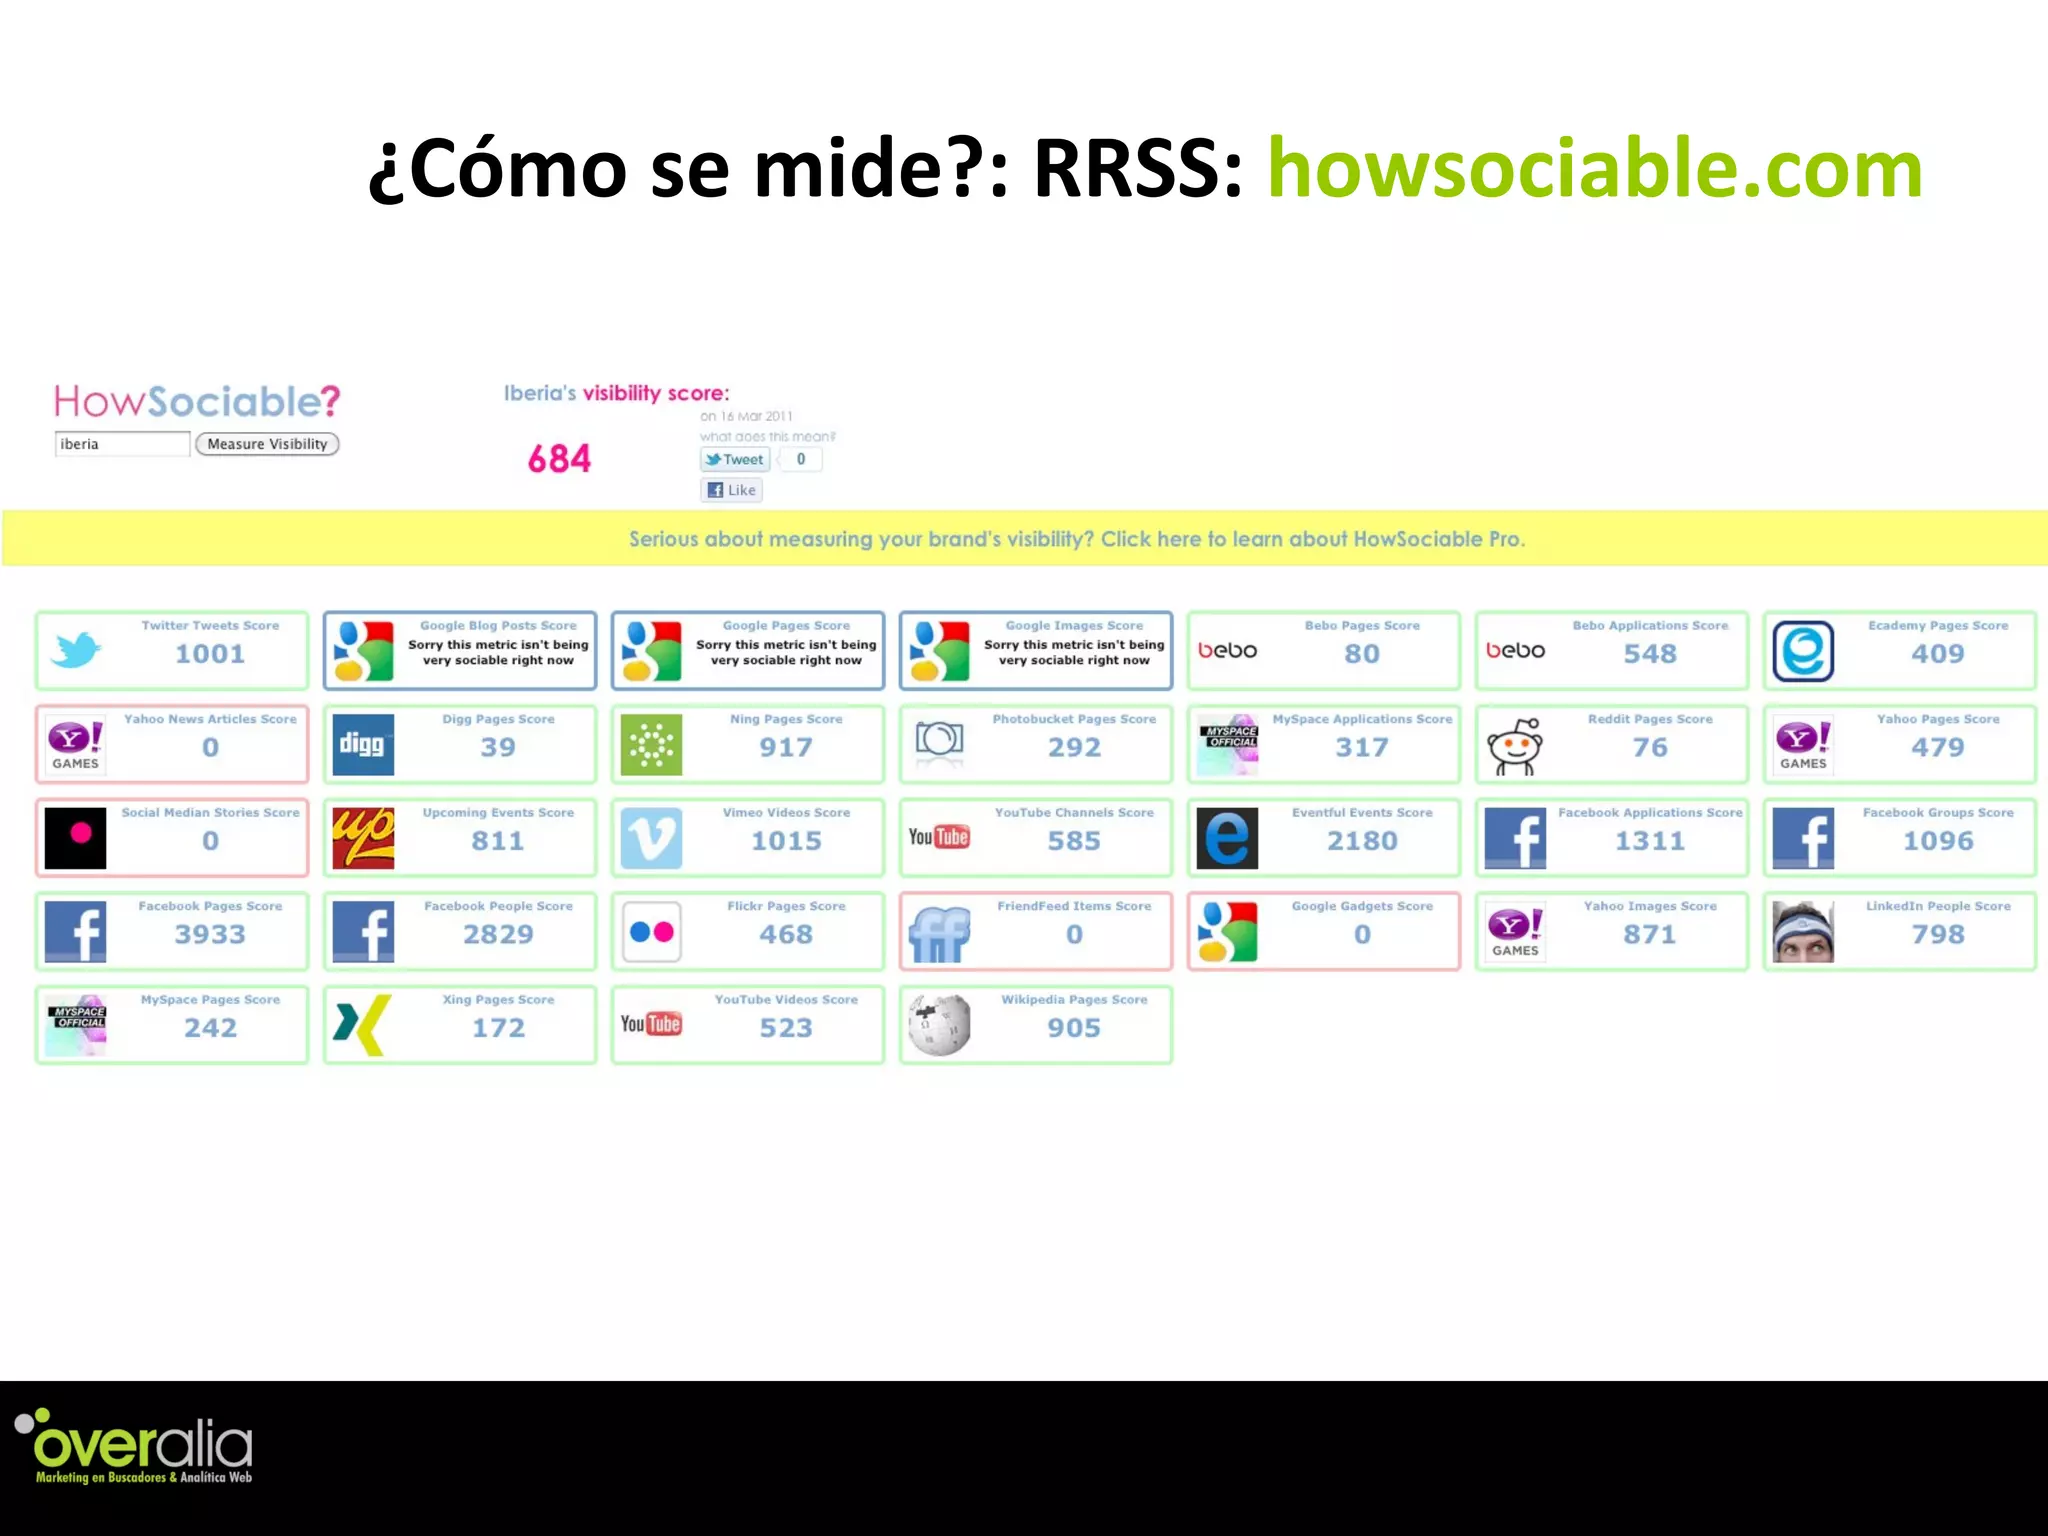The height and width of the screenshot is (1536, 2048).
Task: Click the MySpace icon in MySpace Pages card
Action: [76, 1025]
